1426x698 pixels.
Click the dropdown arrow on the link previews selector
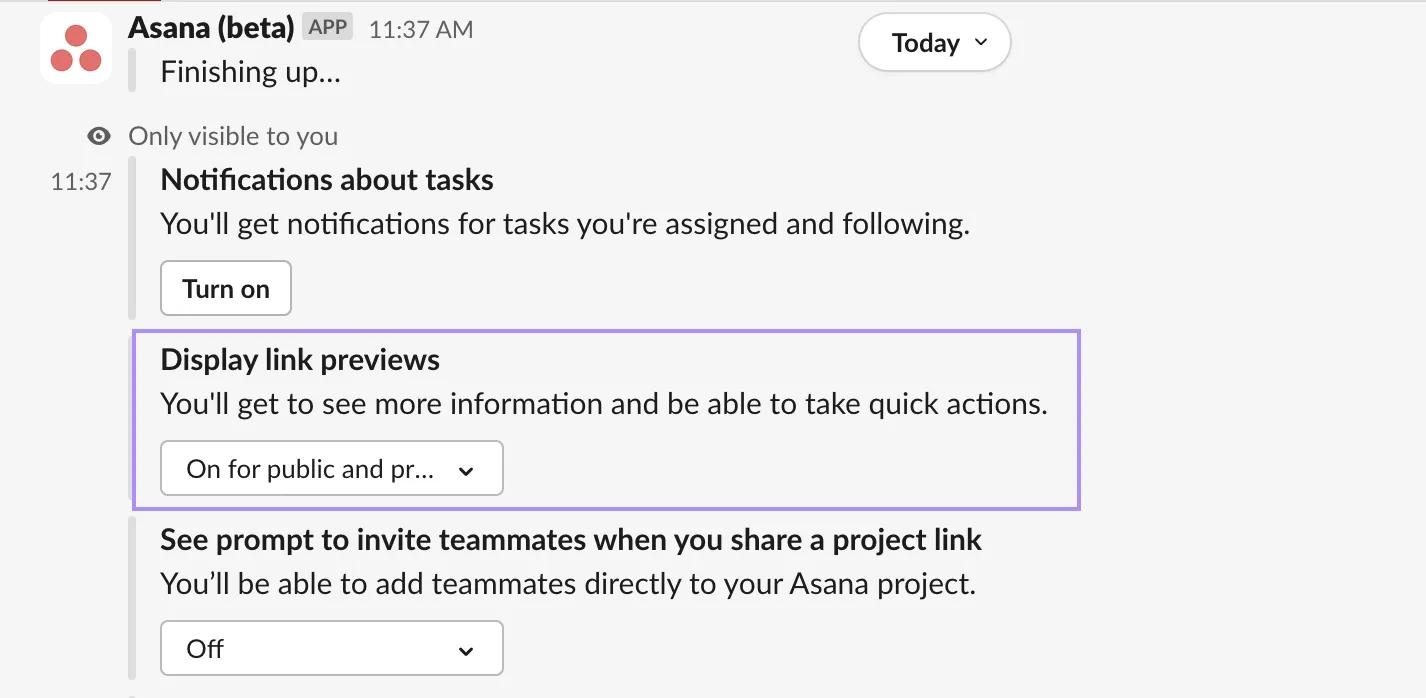[x=465, y=468]
